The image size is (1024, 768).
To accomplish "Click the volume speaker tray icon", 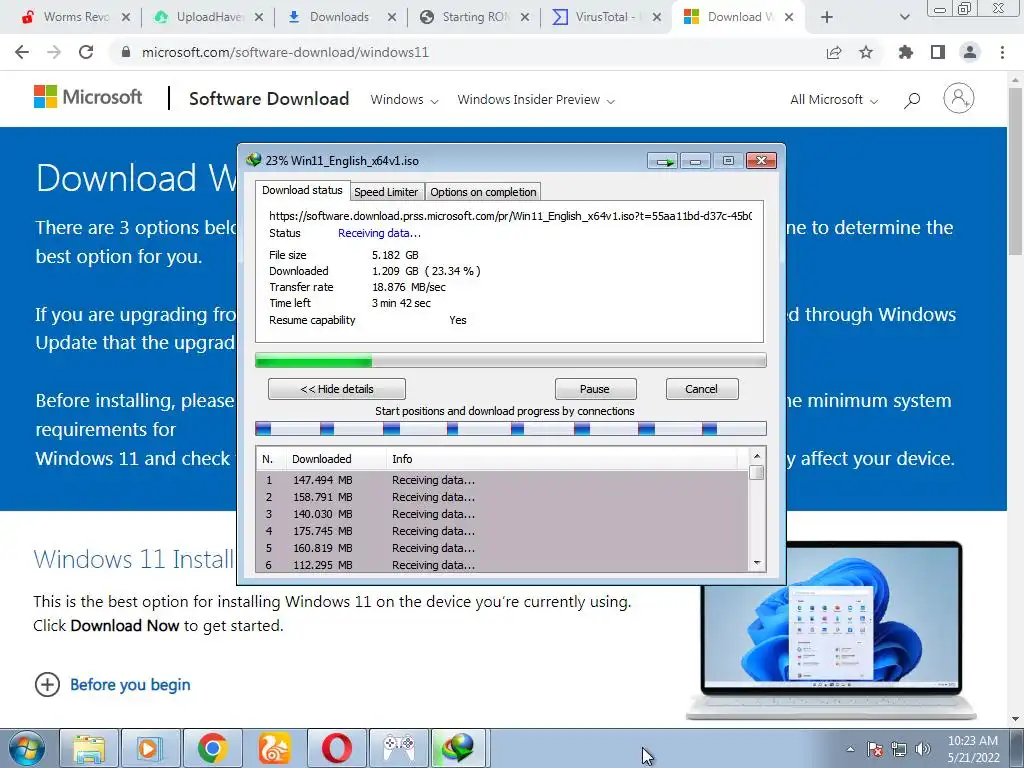I will coord(922,749).
